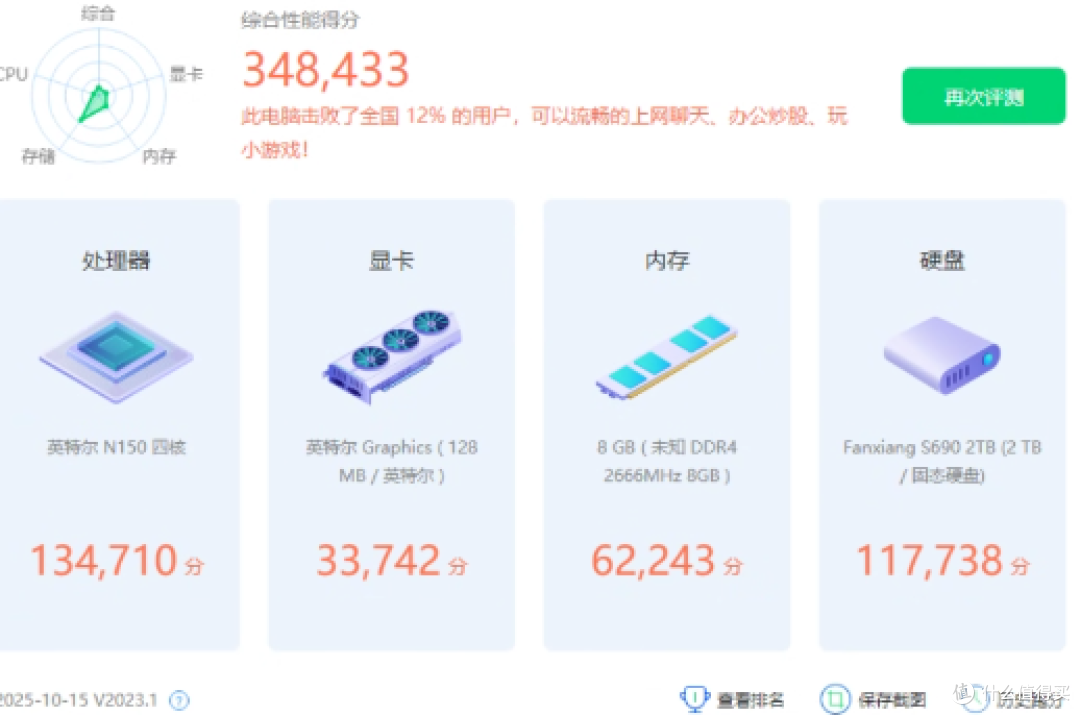Click the crop icon beside 保存截图
Image resolution: width=1080 pixels, height=715 pixels.
[835, 699]
